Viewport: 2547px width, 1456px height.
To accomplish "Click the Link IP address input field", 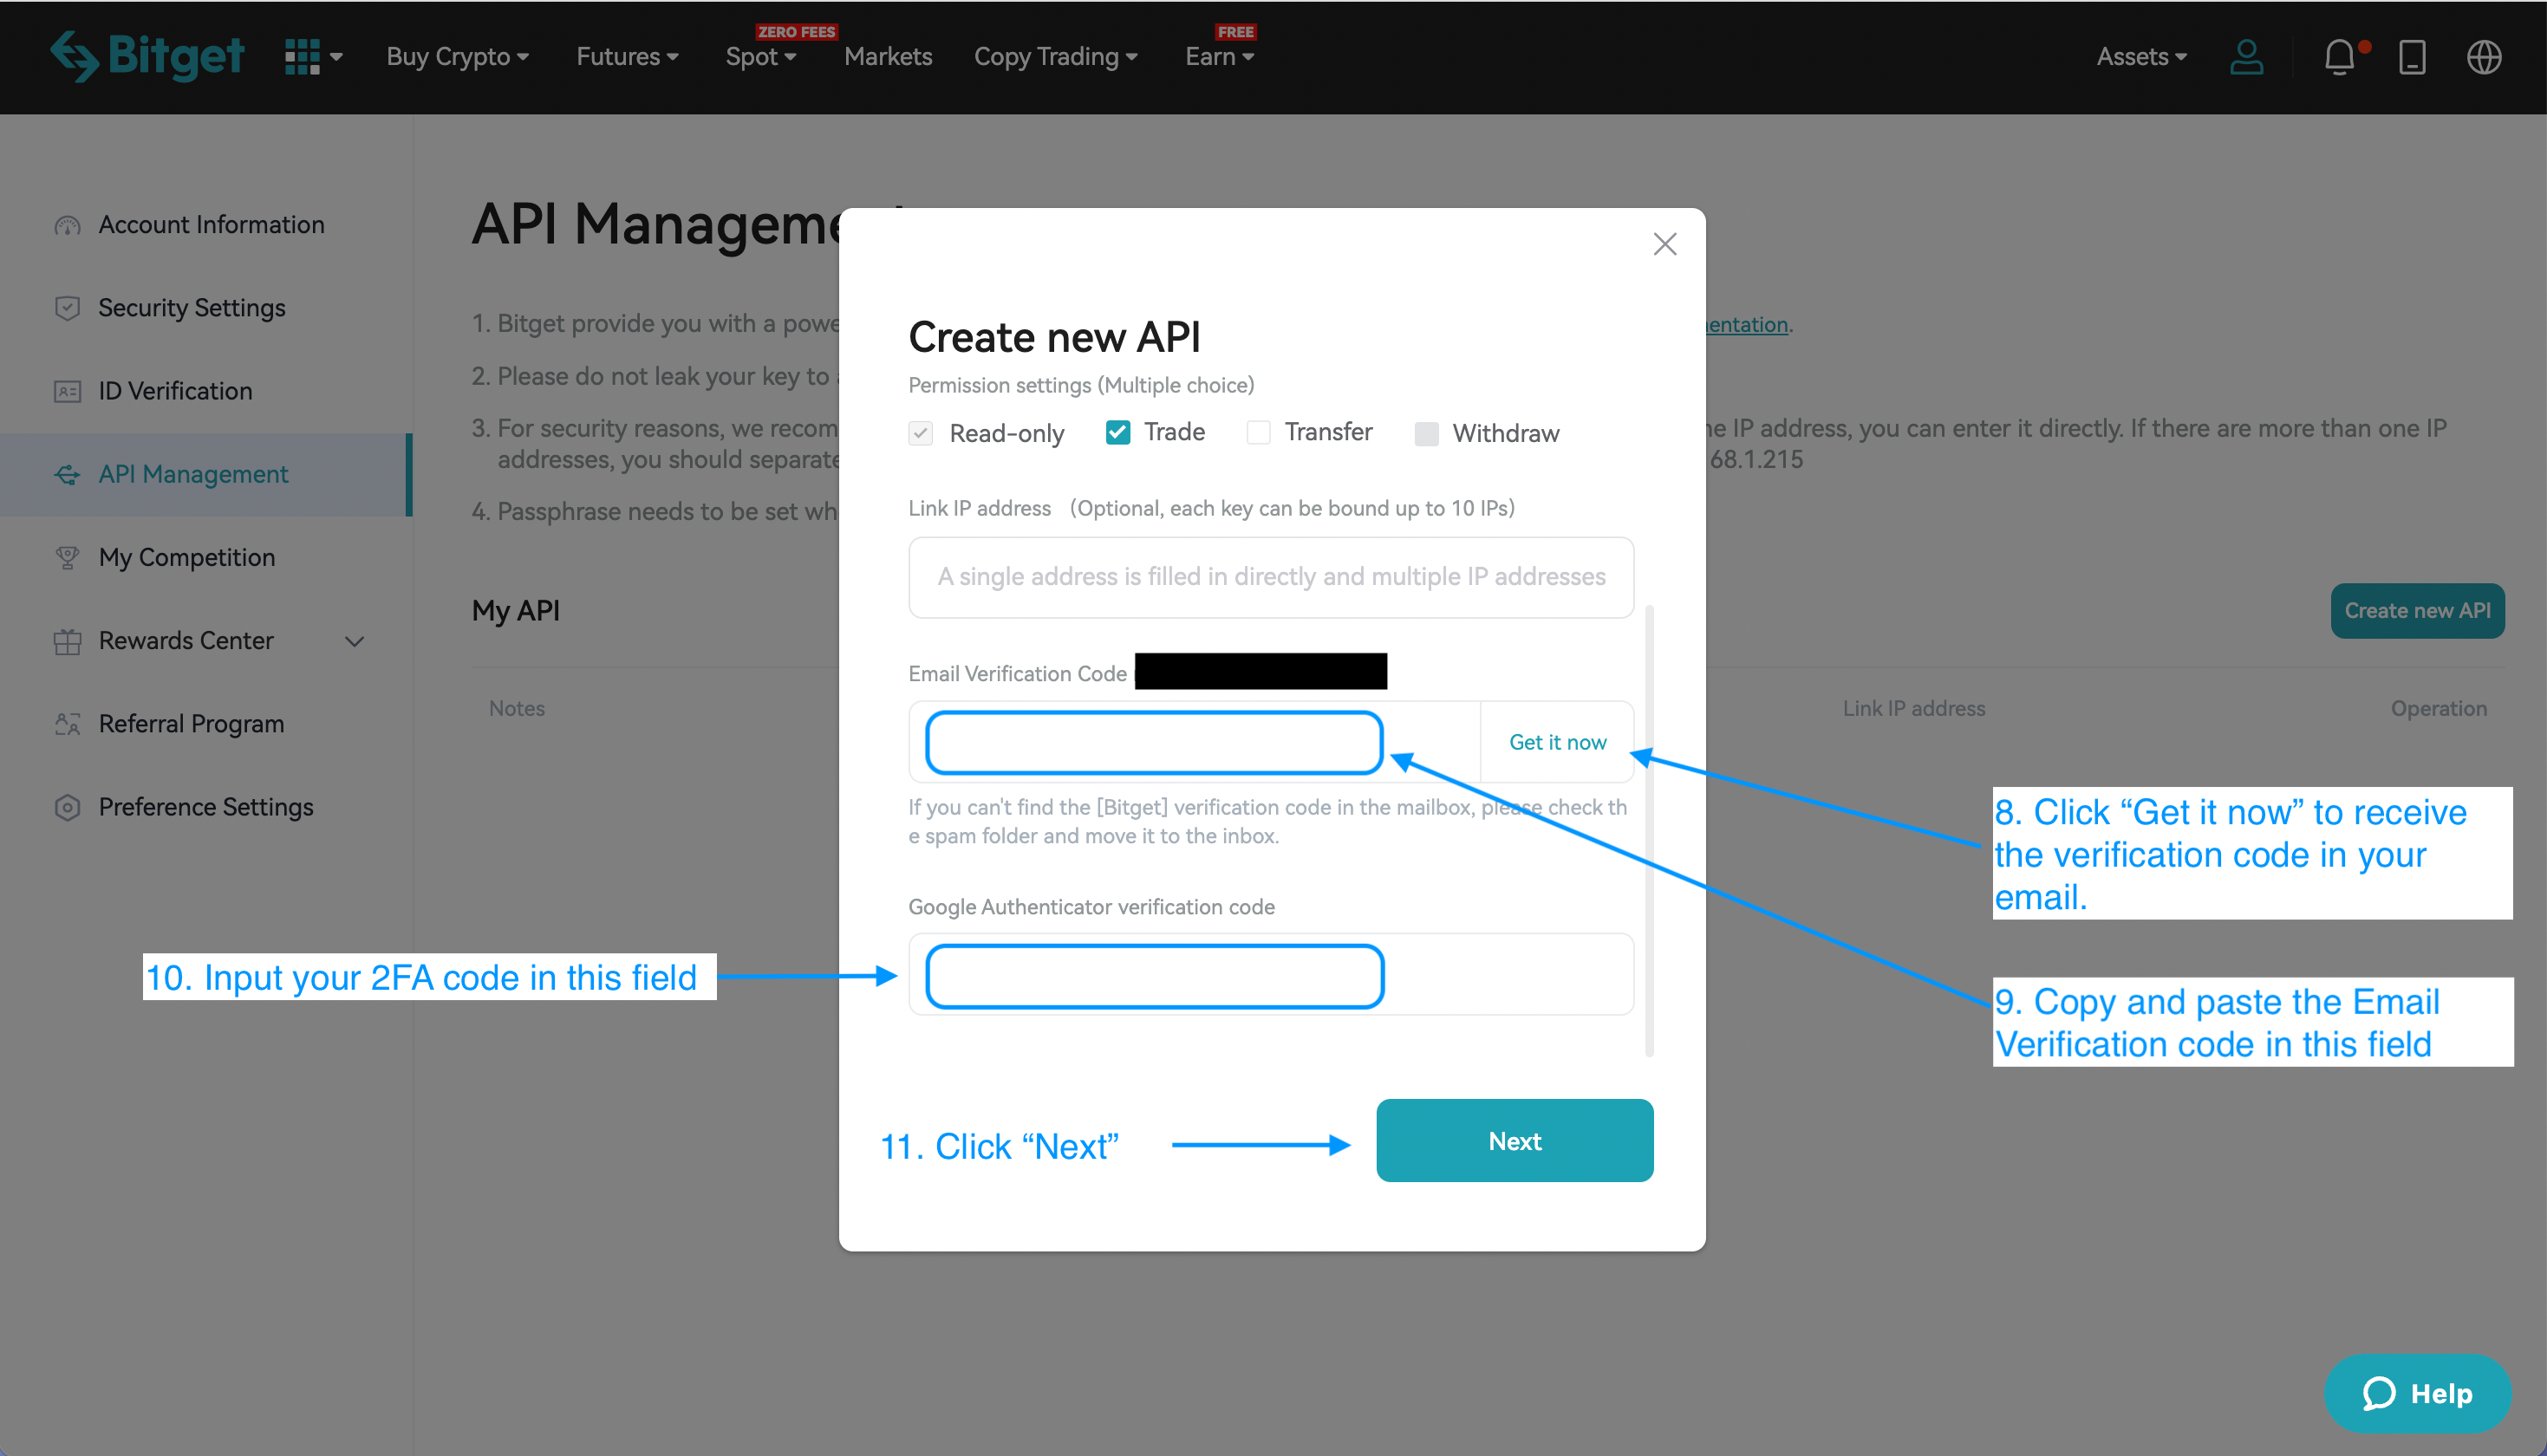I will pyautogui.click(x=1271, y=577).
